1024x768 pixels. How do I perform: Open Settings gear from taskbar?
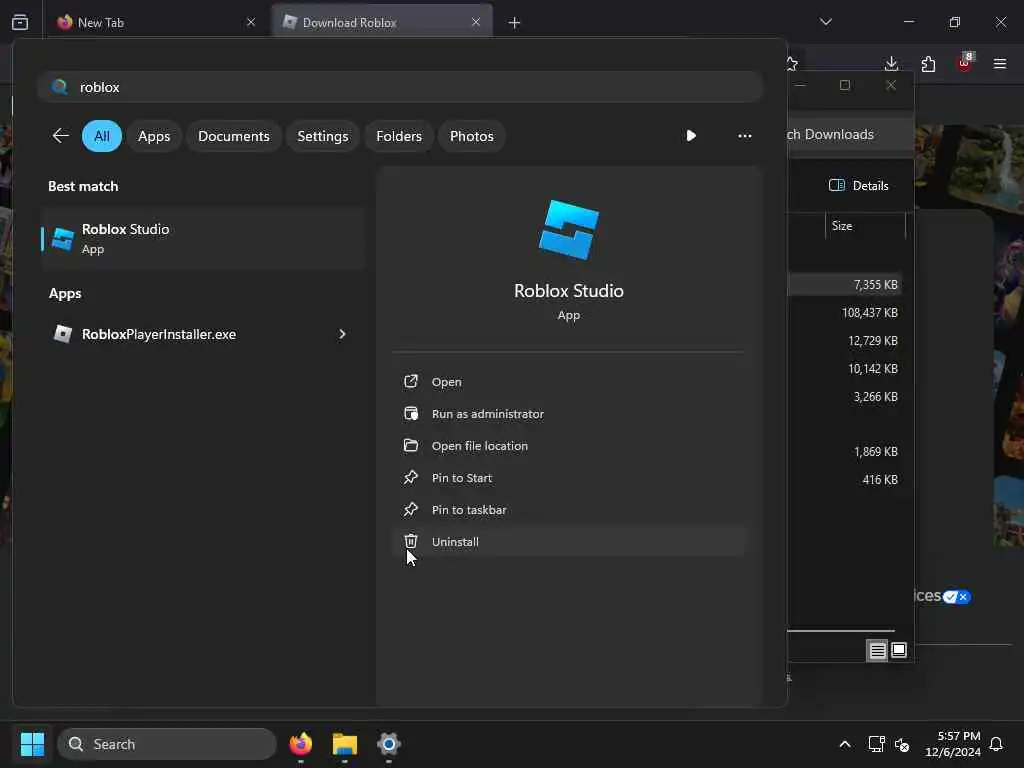click(389, 744)
